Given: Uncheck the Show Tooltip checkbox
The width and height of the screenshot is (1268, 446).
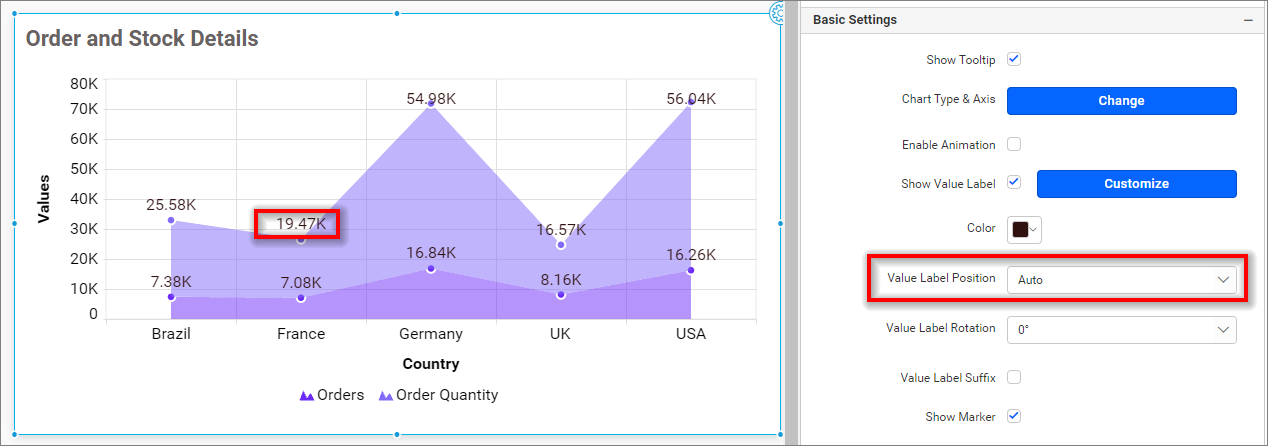Looking at the screenshot, I should [x=1014, y=59].
